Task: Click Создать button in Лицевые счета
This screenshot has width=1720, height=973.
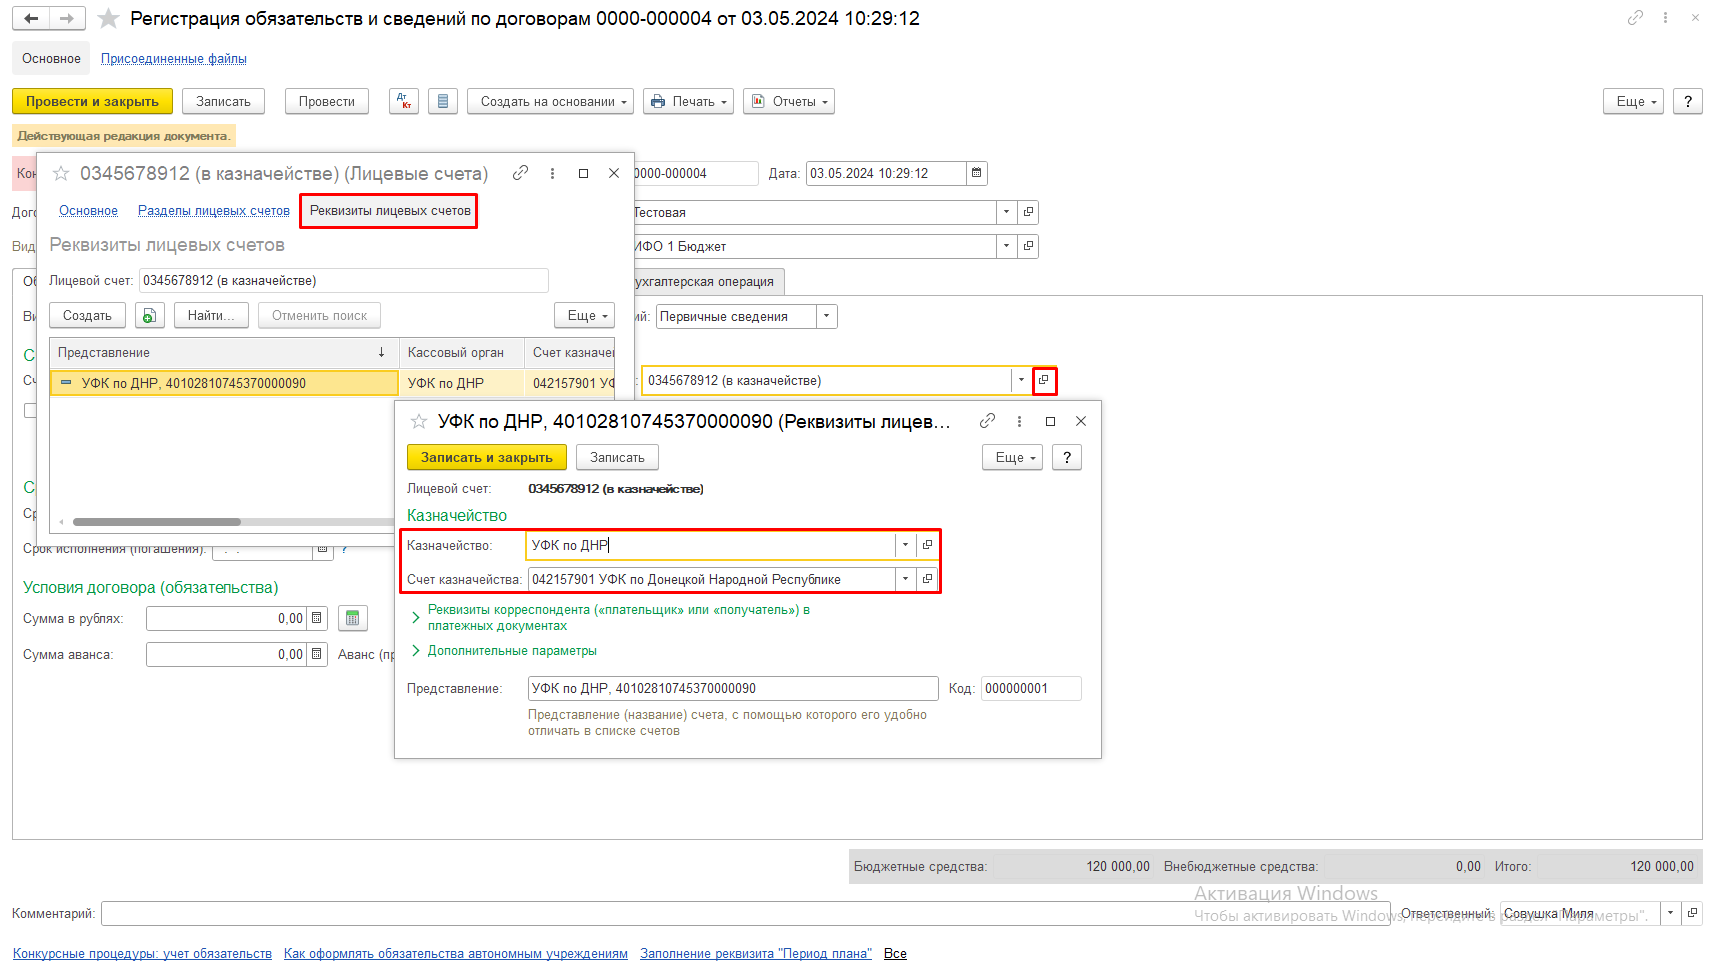Action: pyautogui.click(x=87, y=315)
